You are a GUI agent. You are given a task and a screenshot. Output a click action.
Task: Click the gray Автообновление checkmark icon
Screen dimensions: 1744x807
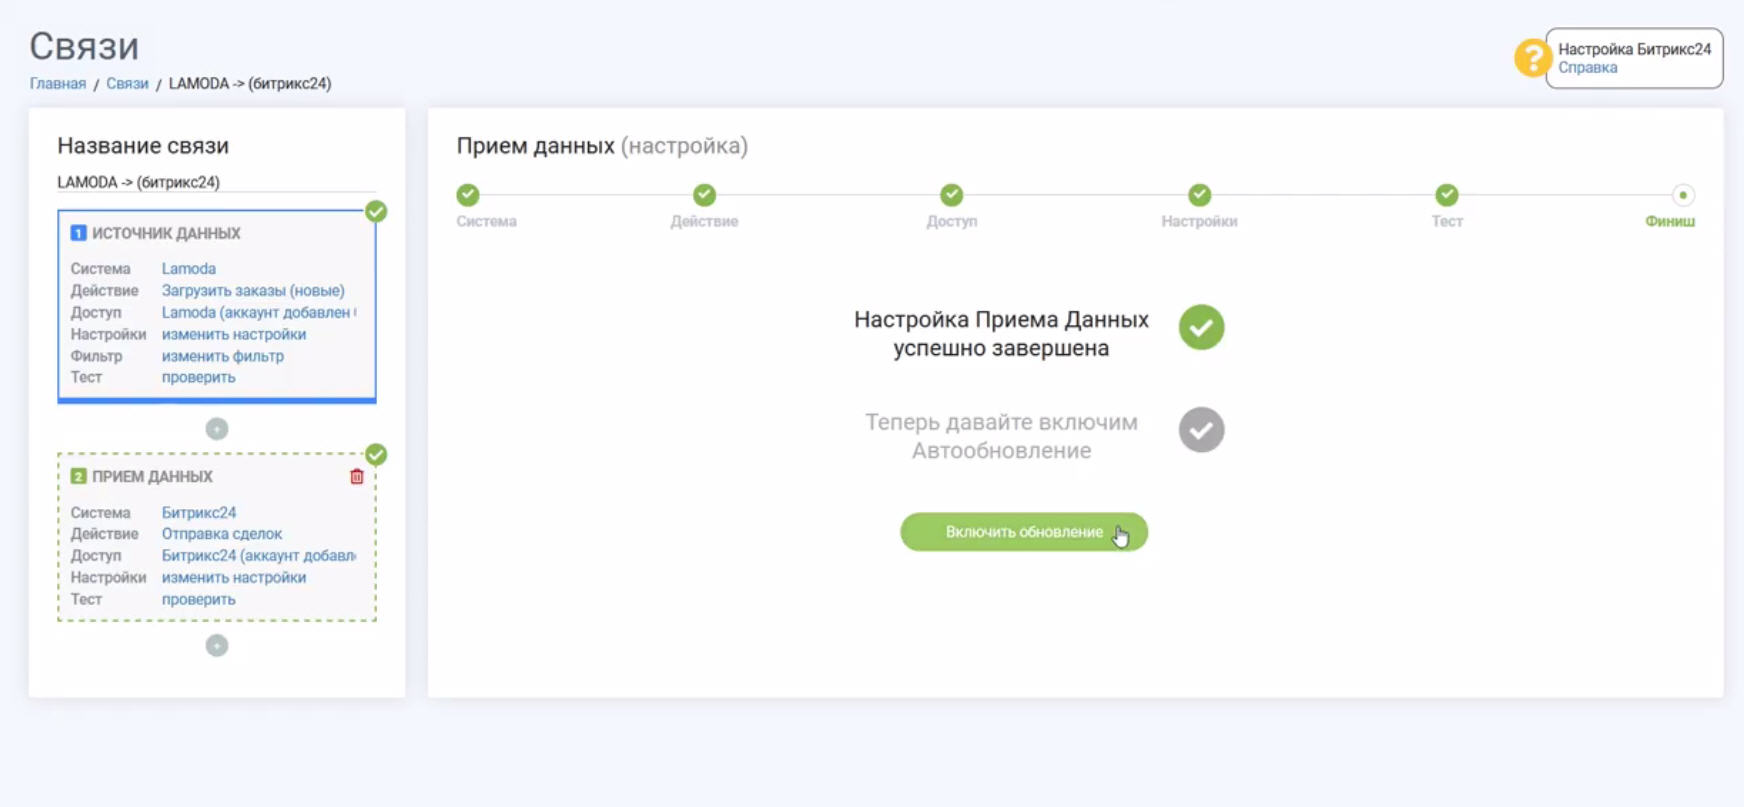[1201, 430]
